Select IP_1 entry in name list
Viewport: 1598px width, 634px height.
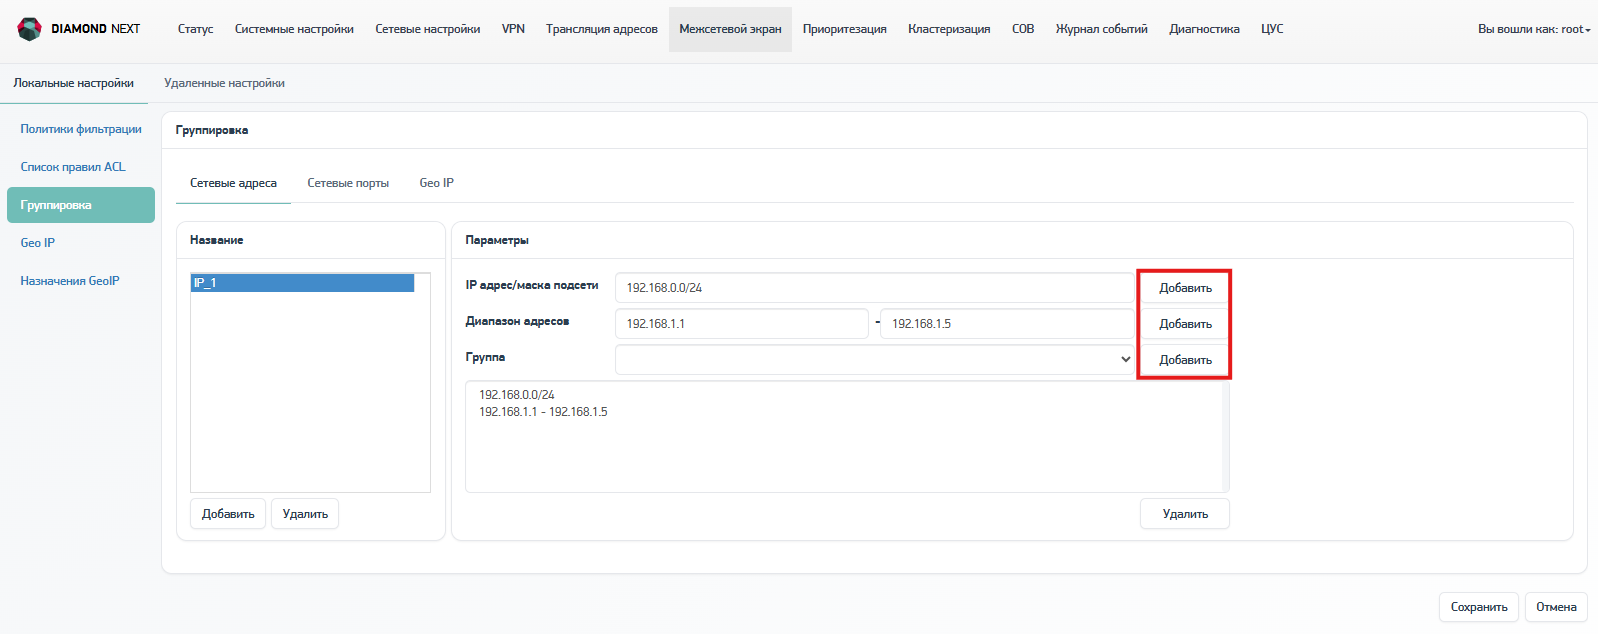[x=303, y=283]
